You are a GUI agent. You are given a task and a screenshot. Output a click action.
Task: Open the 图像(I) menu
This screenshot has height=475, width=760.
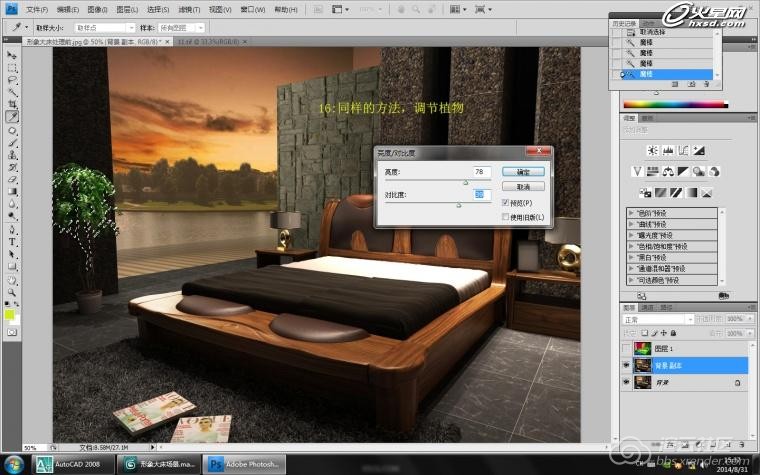(x=96, y=9)
